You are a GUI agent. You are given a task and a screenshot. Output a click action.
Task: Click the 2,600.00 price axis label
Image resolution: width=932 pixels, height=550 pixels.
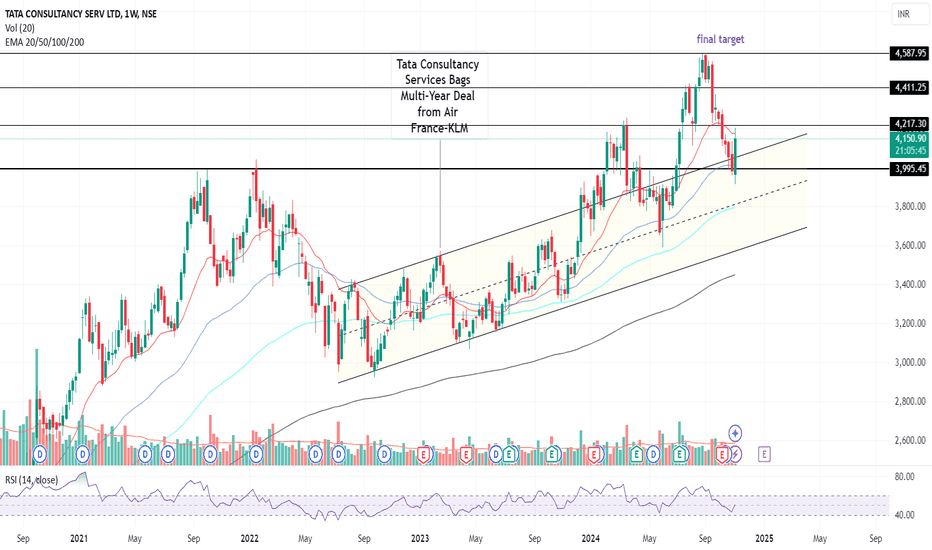point(910,441)
